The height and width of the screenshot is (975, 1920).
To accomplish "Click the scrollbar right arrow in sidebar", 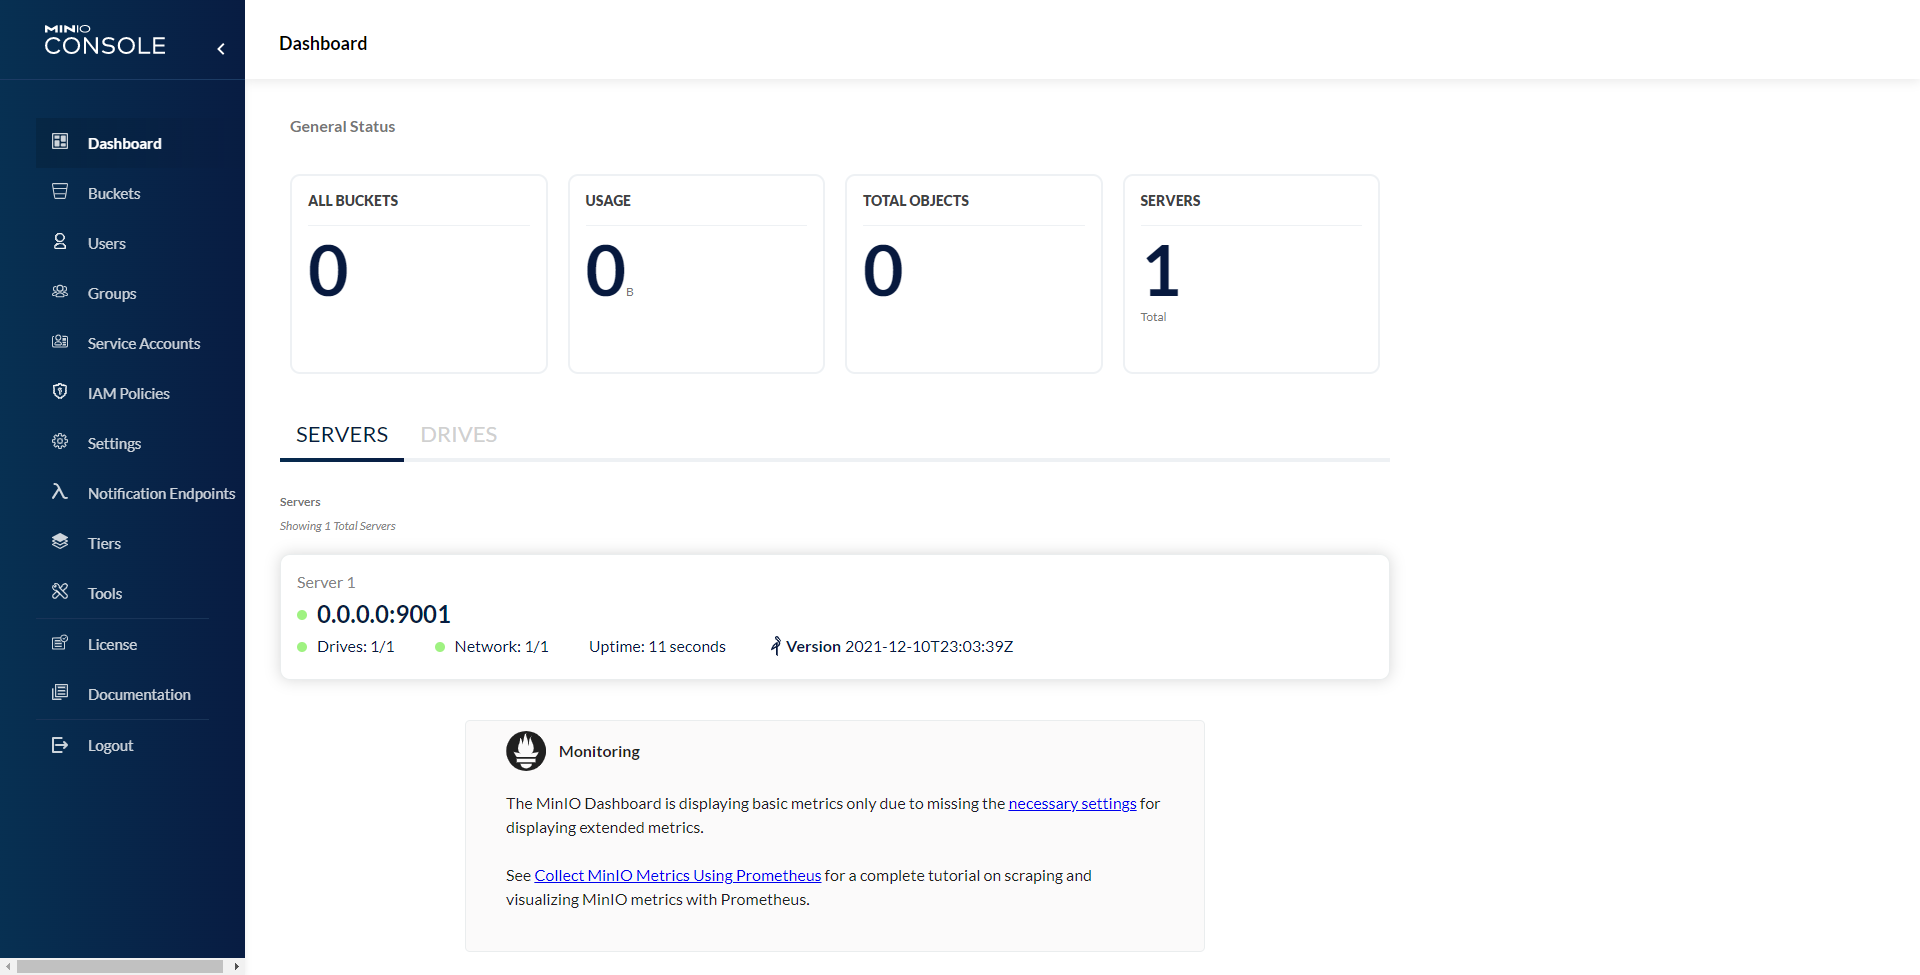I will [236, 967].
